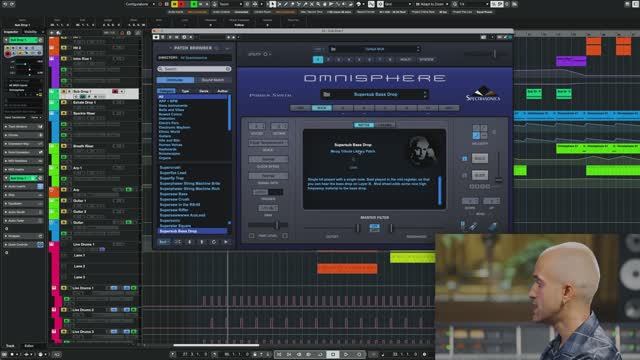Select the Bells and Vibes category

pos(171,110)
